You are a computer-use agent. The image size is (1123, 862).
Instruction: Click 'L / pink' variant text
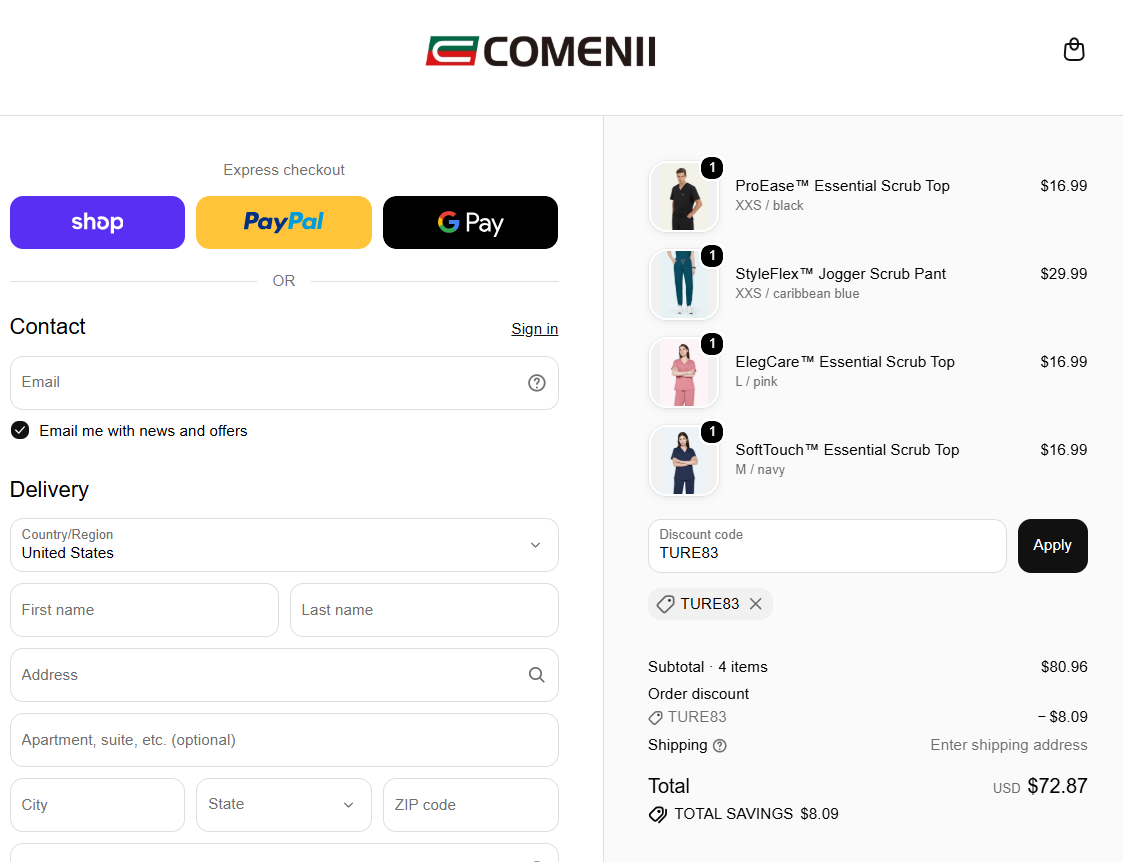[756, 382]
